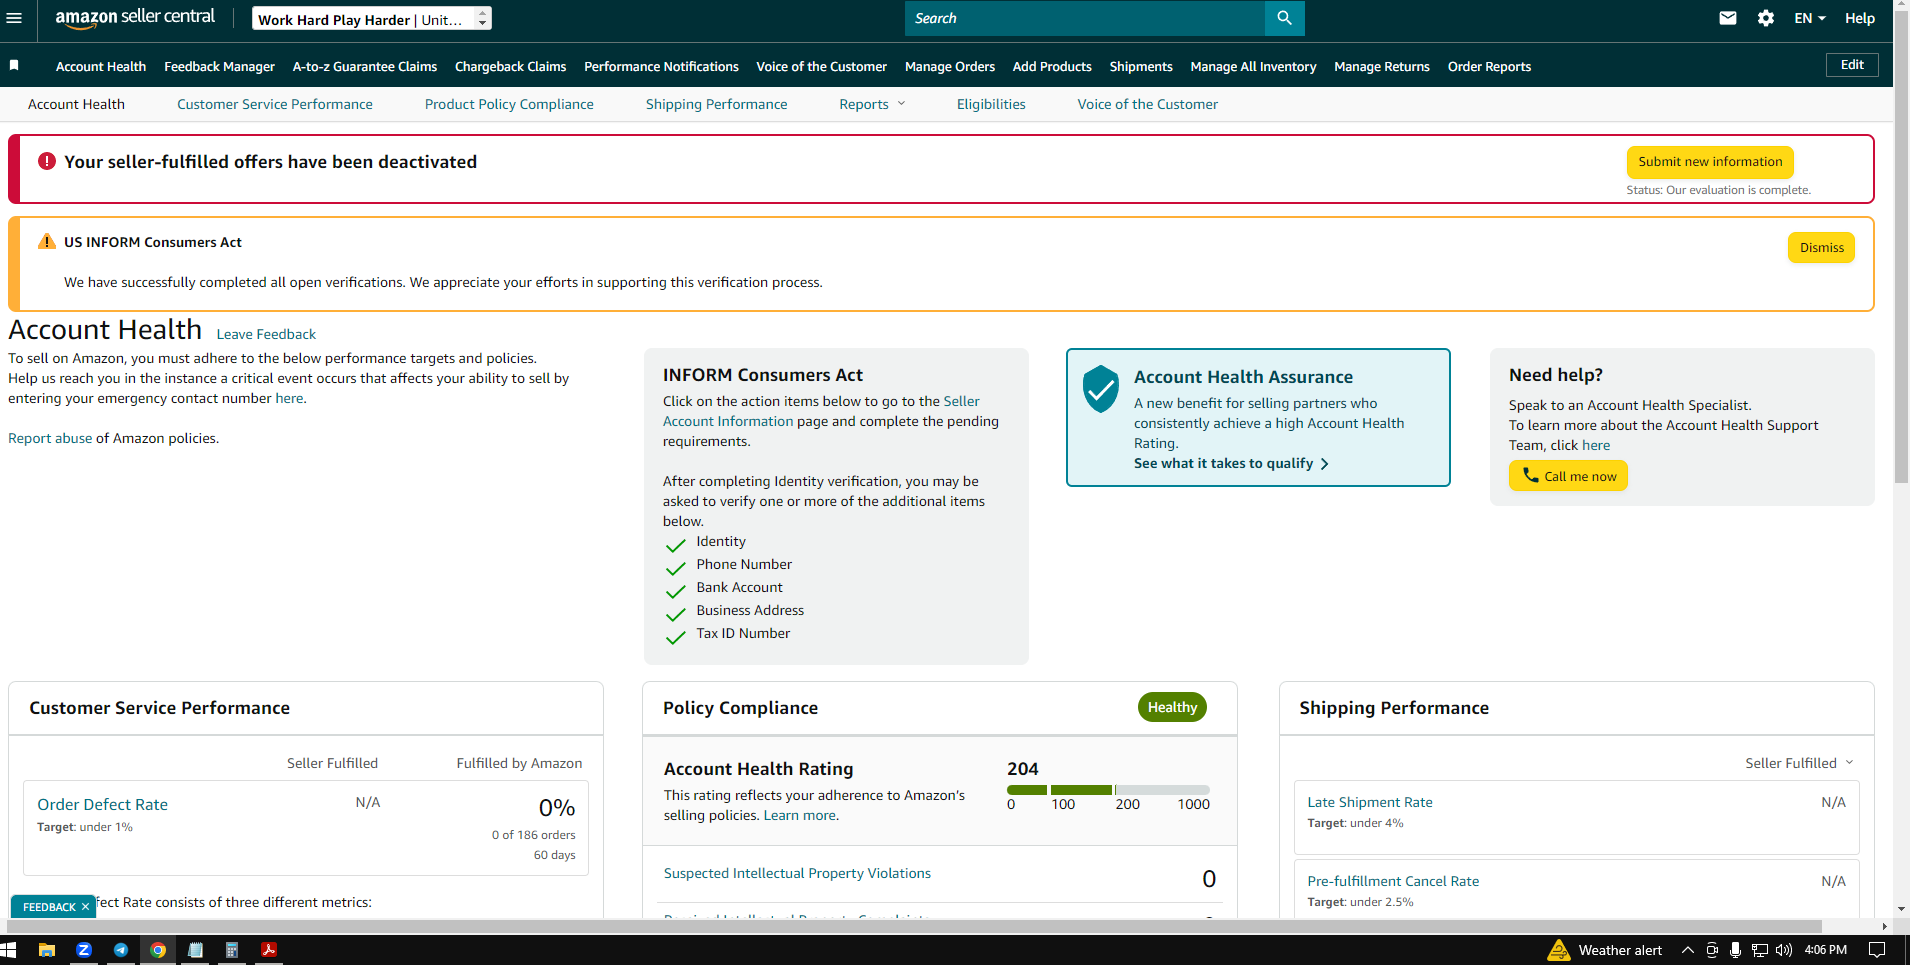Open Telegram from the taskbar
The image size is (1910, 965).
pyautogui.click(x=121, y=950)
